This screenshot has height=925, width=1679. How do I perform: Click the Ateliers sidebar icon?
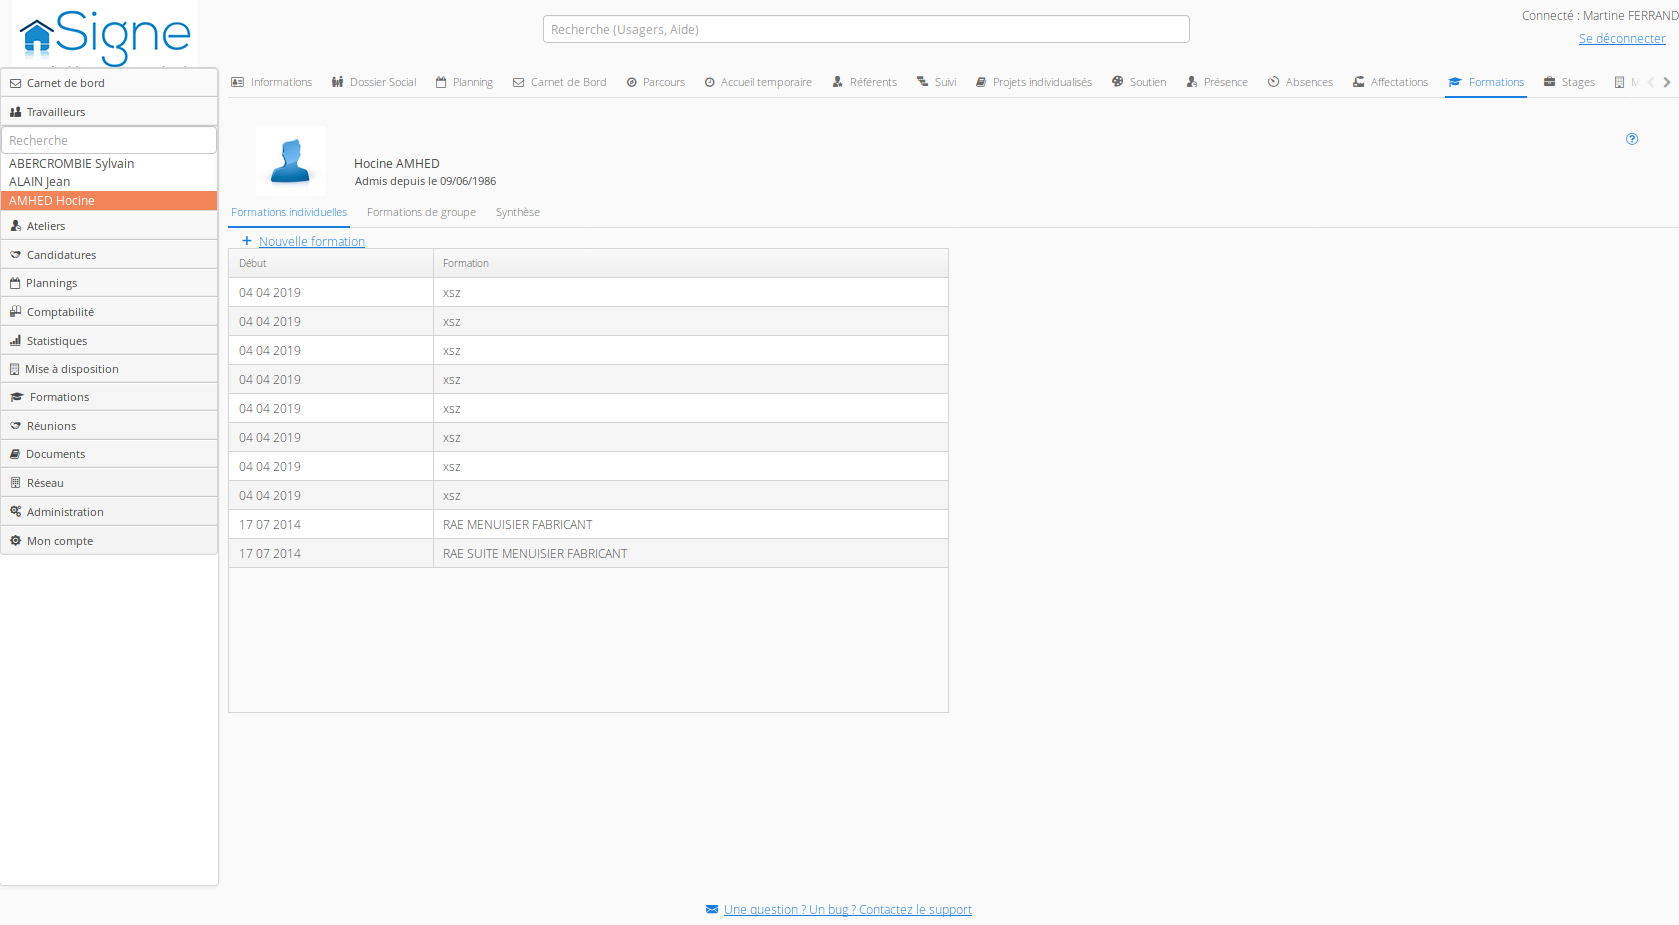point(16,226)
